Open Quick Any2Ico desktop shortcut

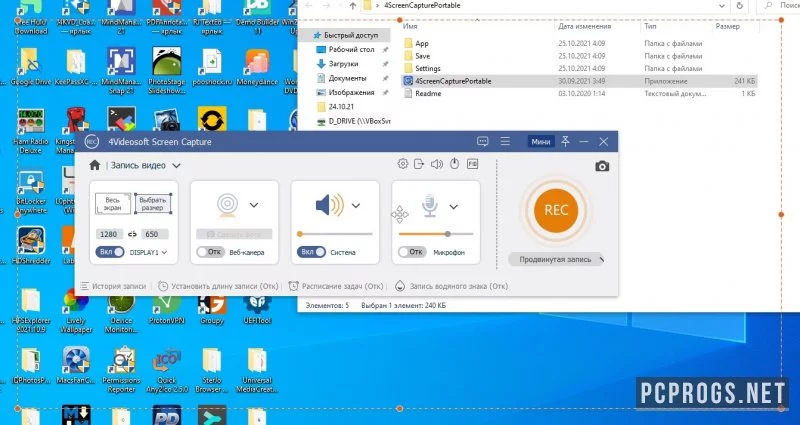coord(167,370)
